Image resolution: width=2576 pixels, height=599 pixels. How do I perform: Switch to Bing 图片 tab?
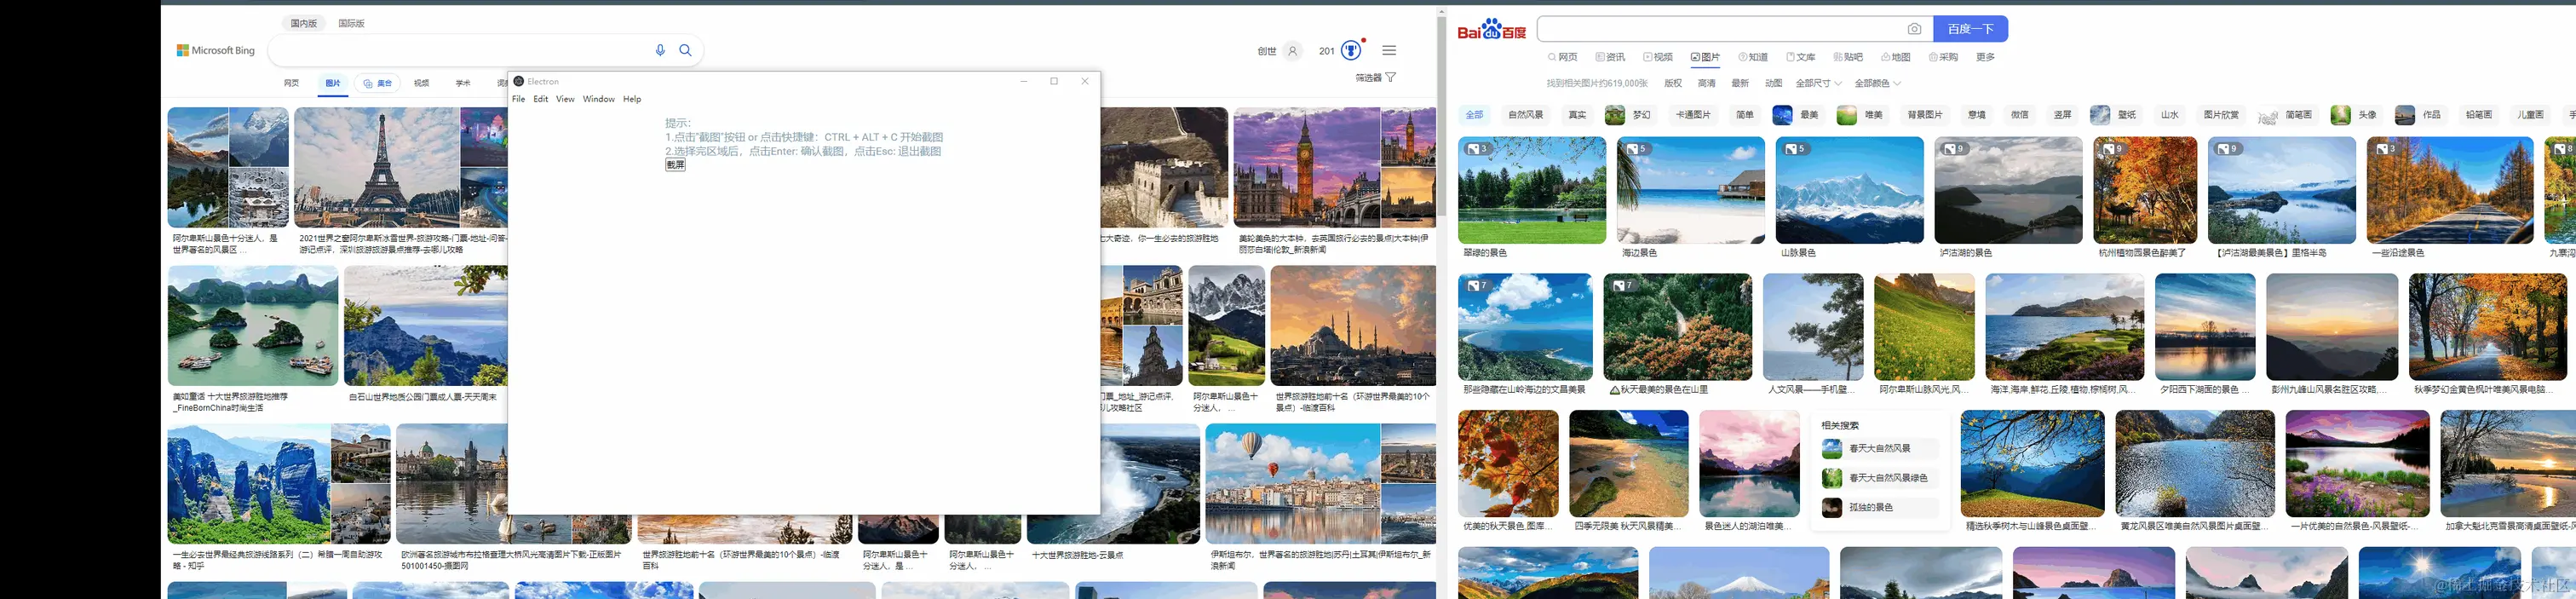333,83
